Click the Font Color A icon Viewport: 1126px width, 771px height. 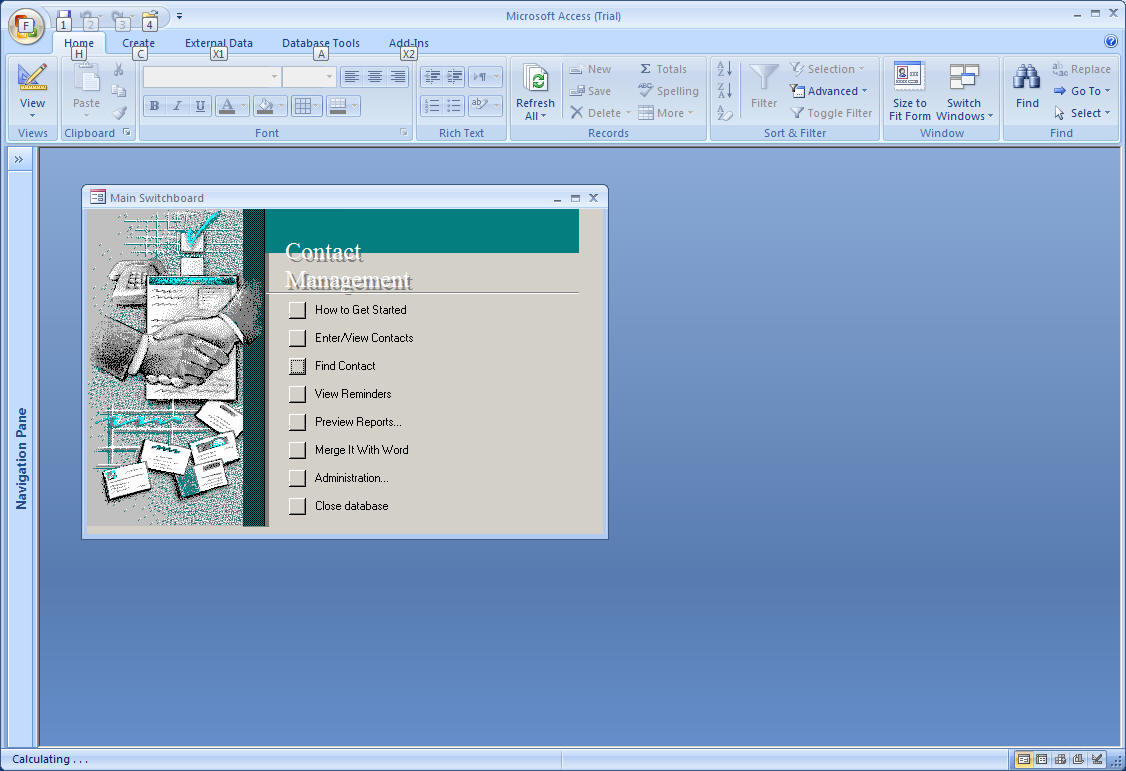[x=226, y=106]
